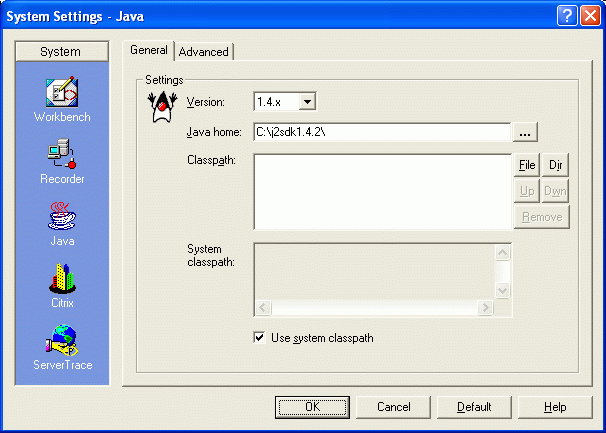Click System classpath scroll left arrow

point(263,308)
